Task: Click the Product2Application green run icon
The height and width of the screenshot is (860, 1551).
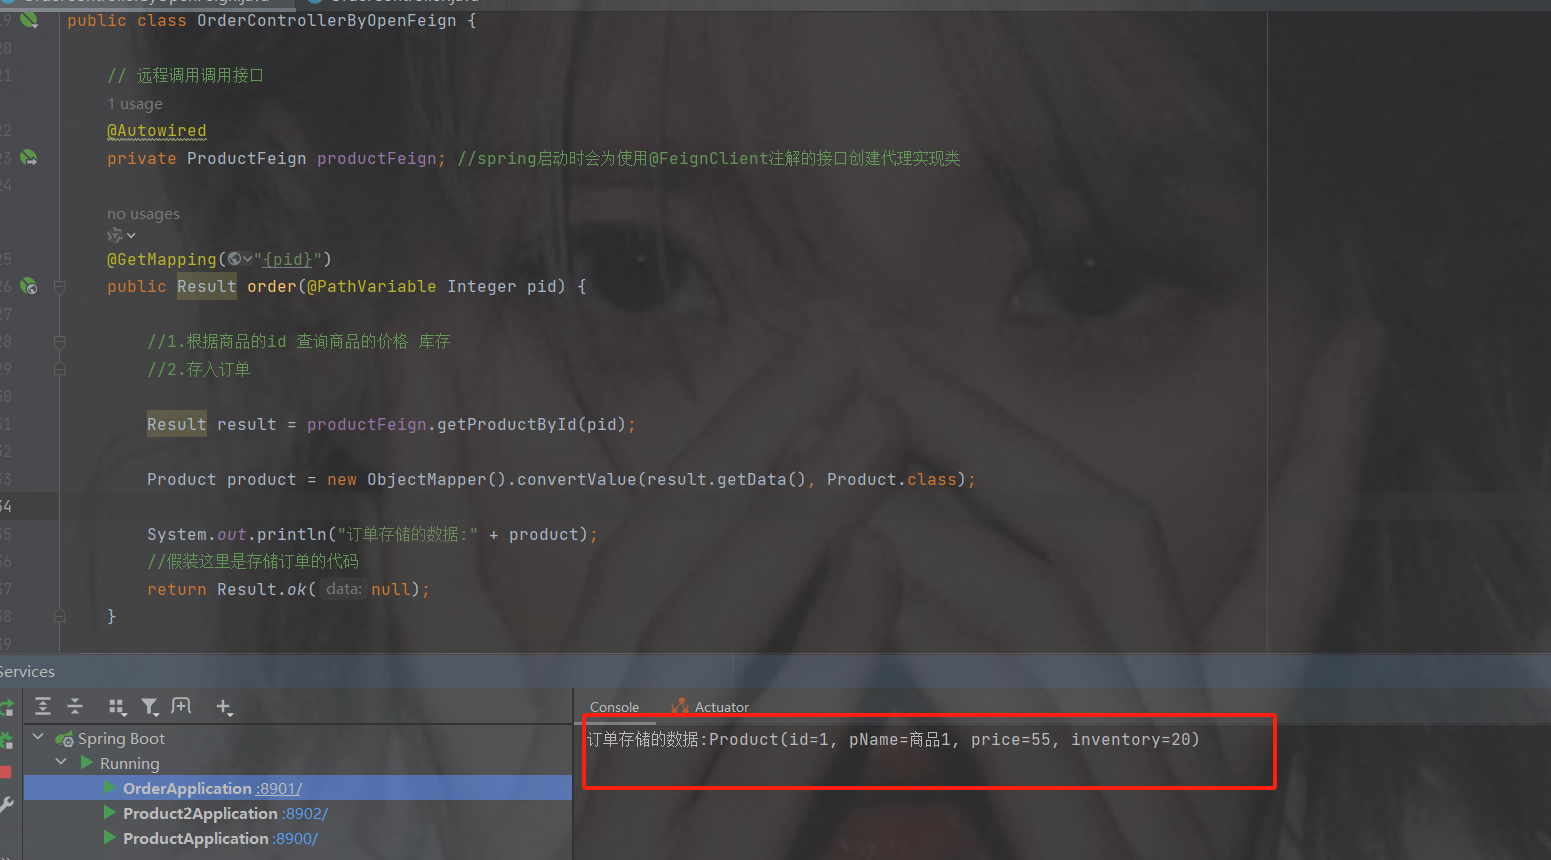Action: pyautogui.click(x=109, y=813)
